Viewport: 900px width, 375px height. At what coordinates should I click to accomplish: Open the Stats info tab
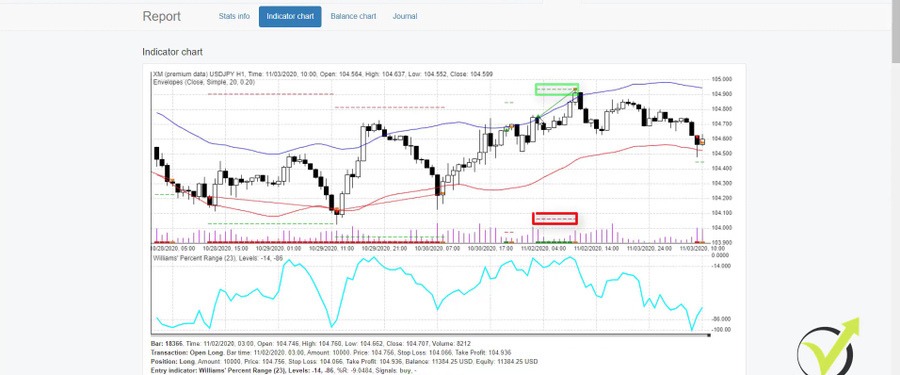(x=234, y=16)
